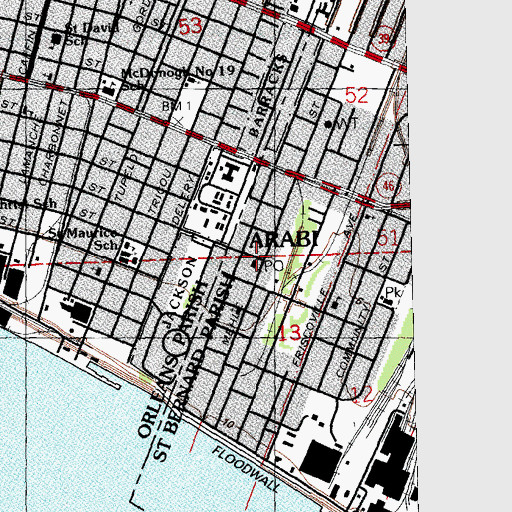Click the BARRACKS street label
Viewport: 512px width, 512px height.
[269, 96]
